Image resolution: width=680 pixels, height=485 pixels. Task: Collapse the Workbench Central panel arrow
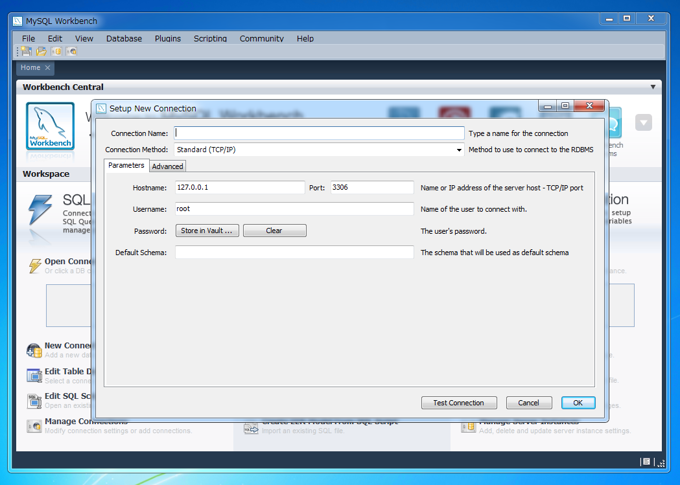653,87
